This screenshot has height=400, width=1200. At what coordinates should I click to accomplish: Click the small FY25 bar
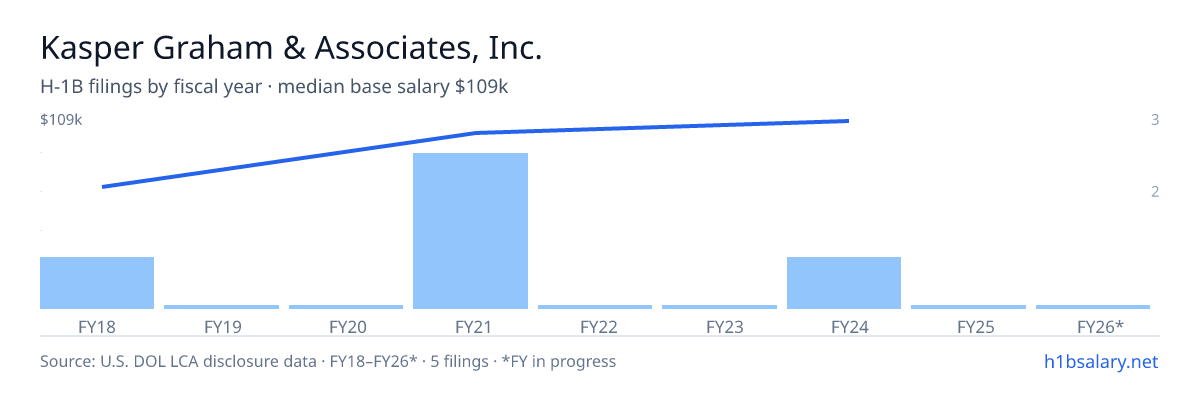pos(968,307)
